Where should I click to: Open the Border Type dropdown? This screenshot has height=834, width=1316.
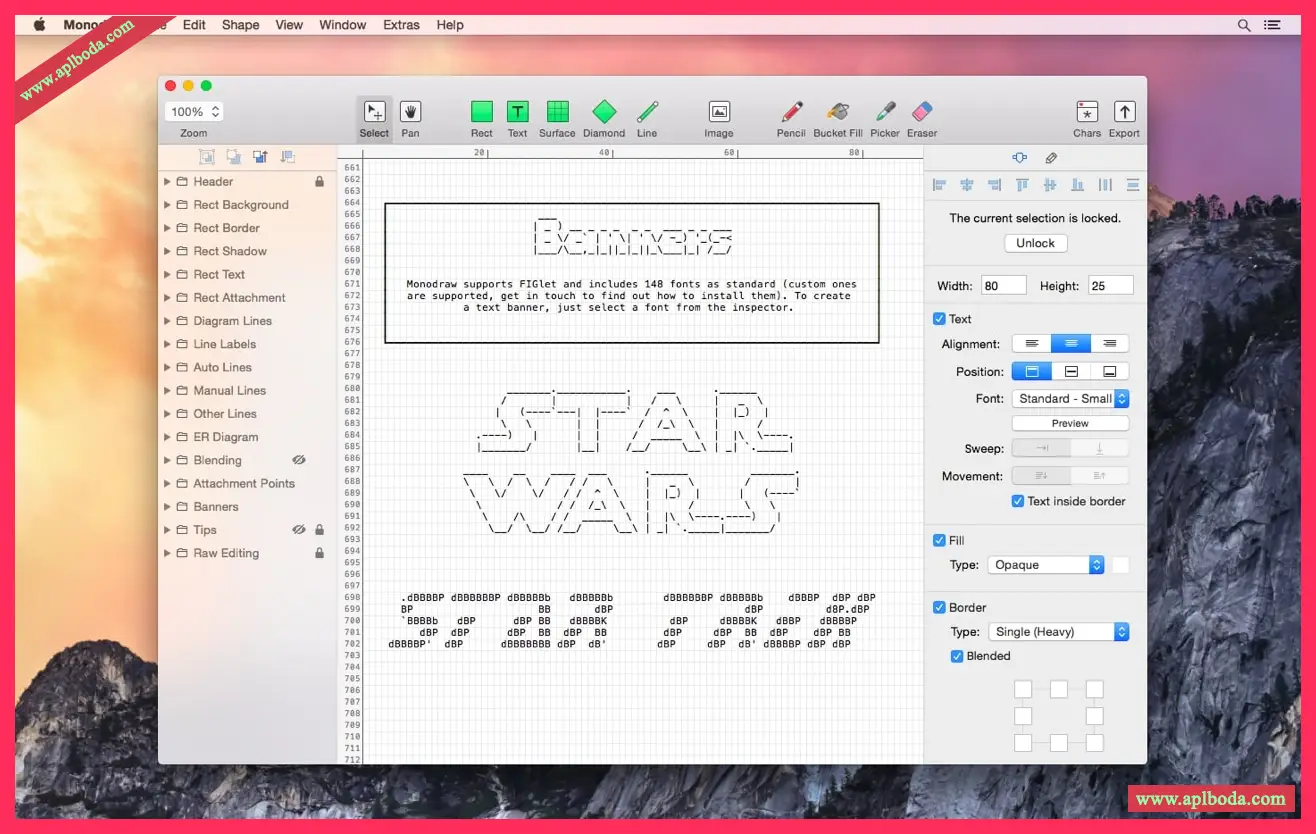(1058, 632)
